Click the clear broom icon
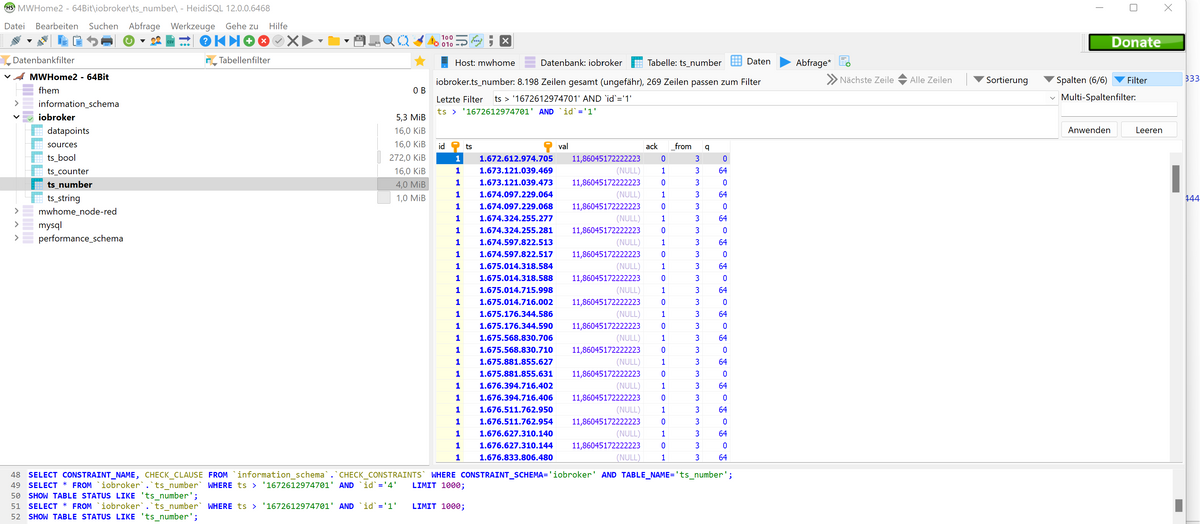This screenshot has width=1200, height=524. point(418,41)
